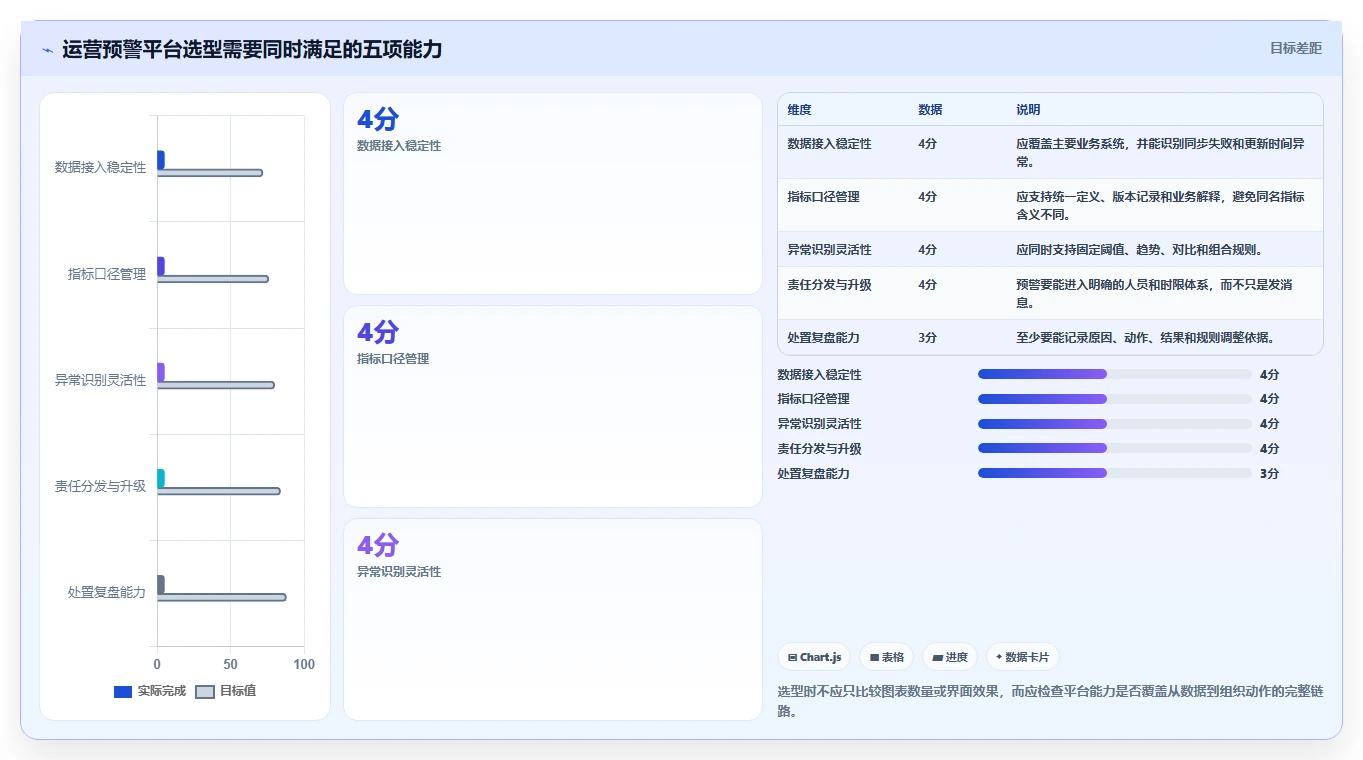Image resolution: width=1363 pixels, height=760 pixels.
Task: Click the 4分 score on the 异常识别灵活性 card
Action: (x=378, y=546)
